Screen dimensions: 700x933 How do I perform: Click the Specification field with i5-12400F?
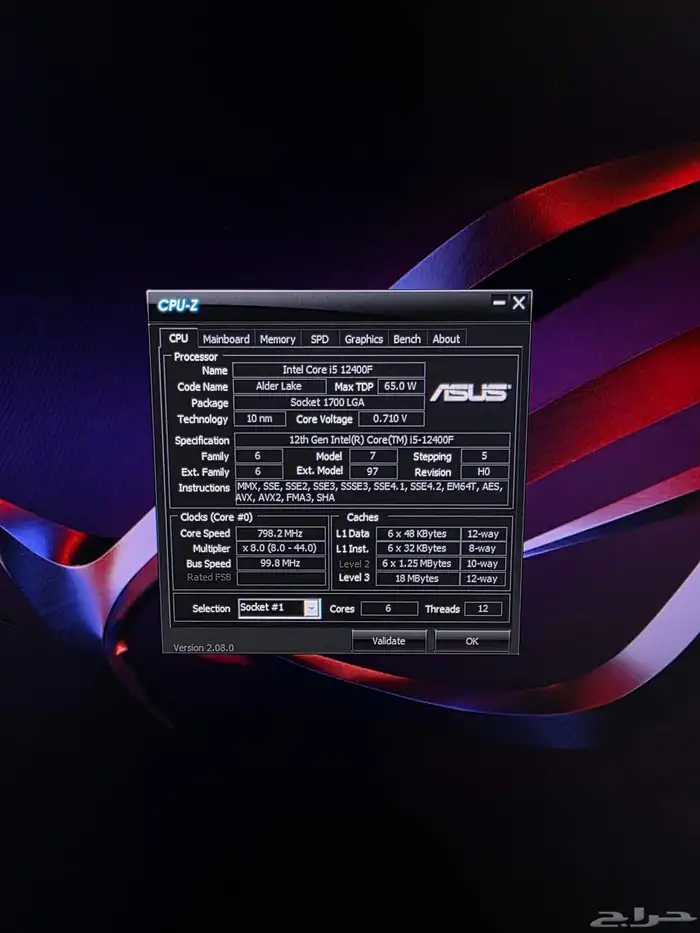pos(371,440)
